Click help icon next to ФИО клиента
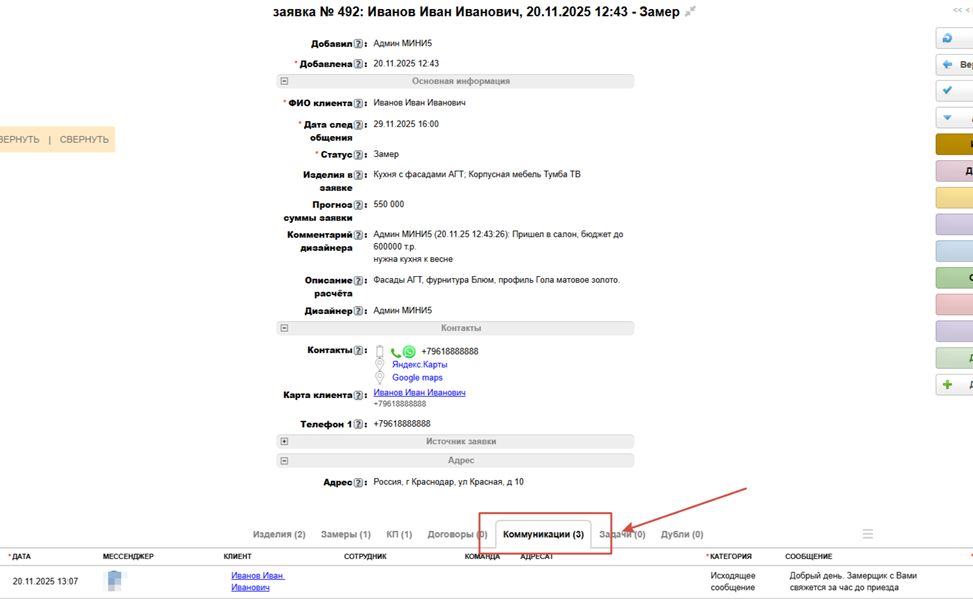973x602 pixels. click(x=358, y=103)
